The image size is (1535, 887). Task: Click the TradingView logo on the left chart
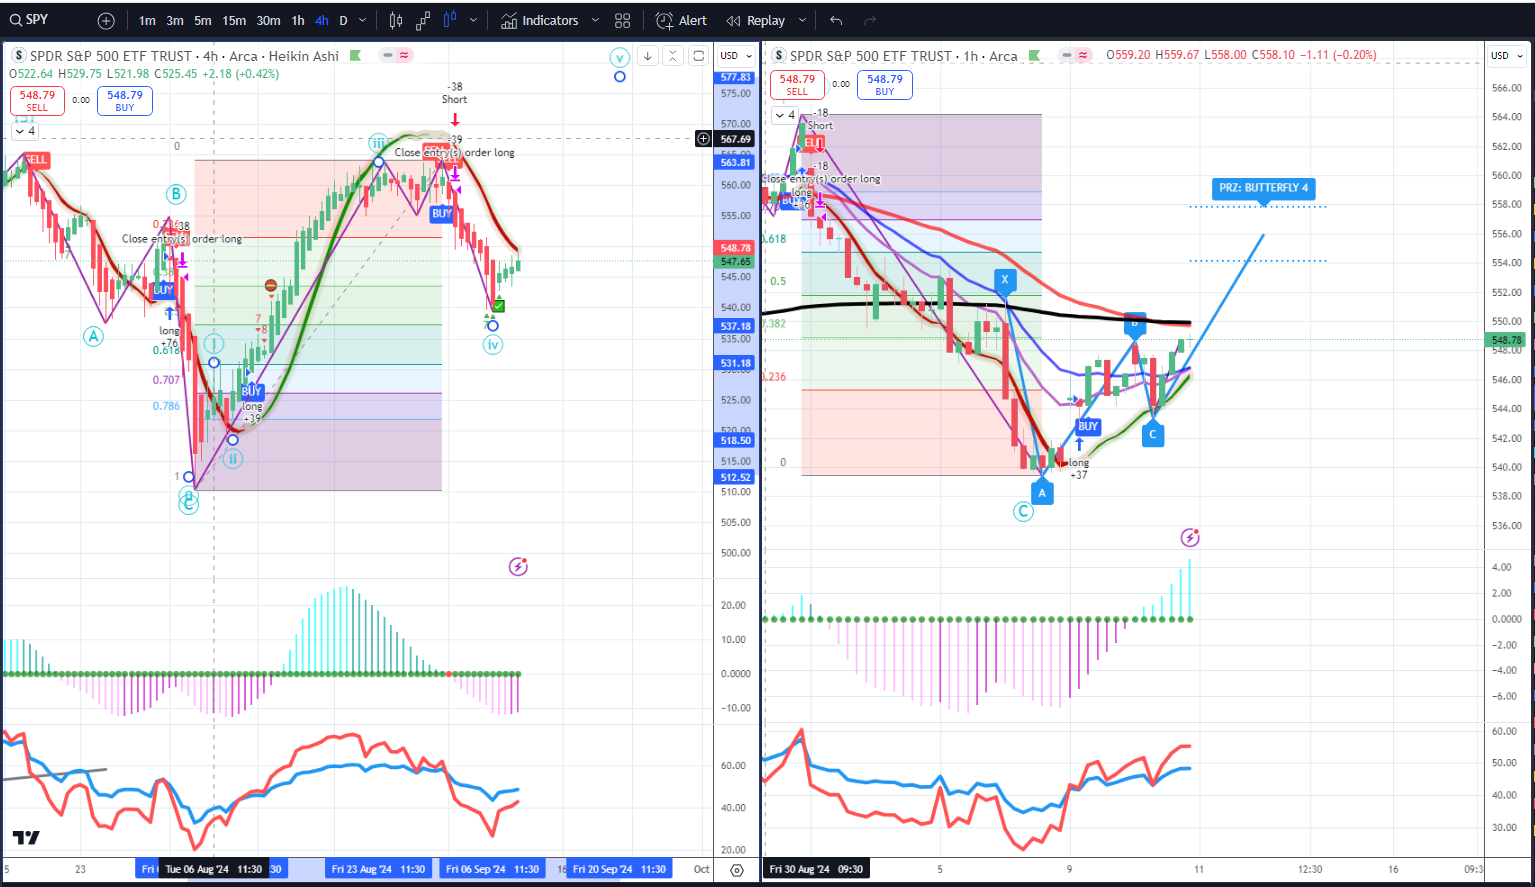coord(26,838)
